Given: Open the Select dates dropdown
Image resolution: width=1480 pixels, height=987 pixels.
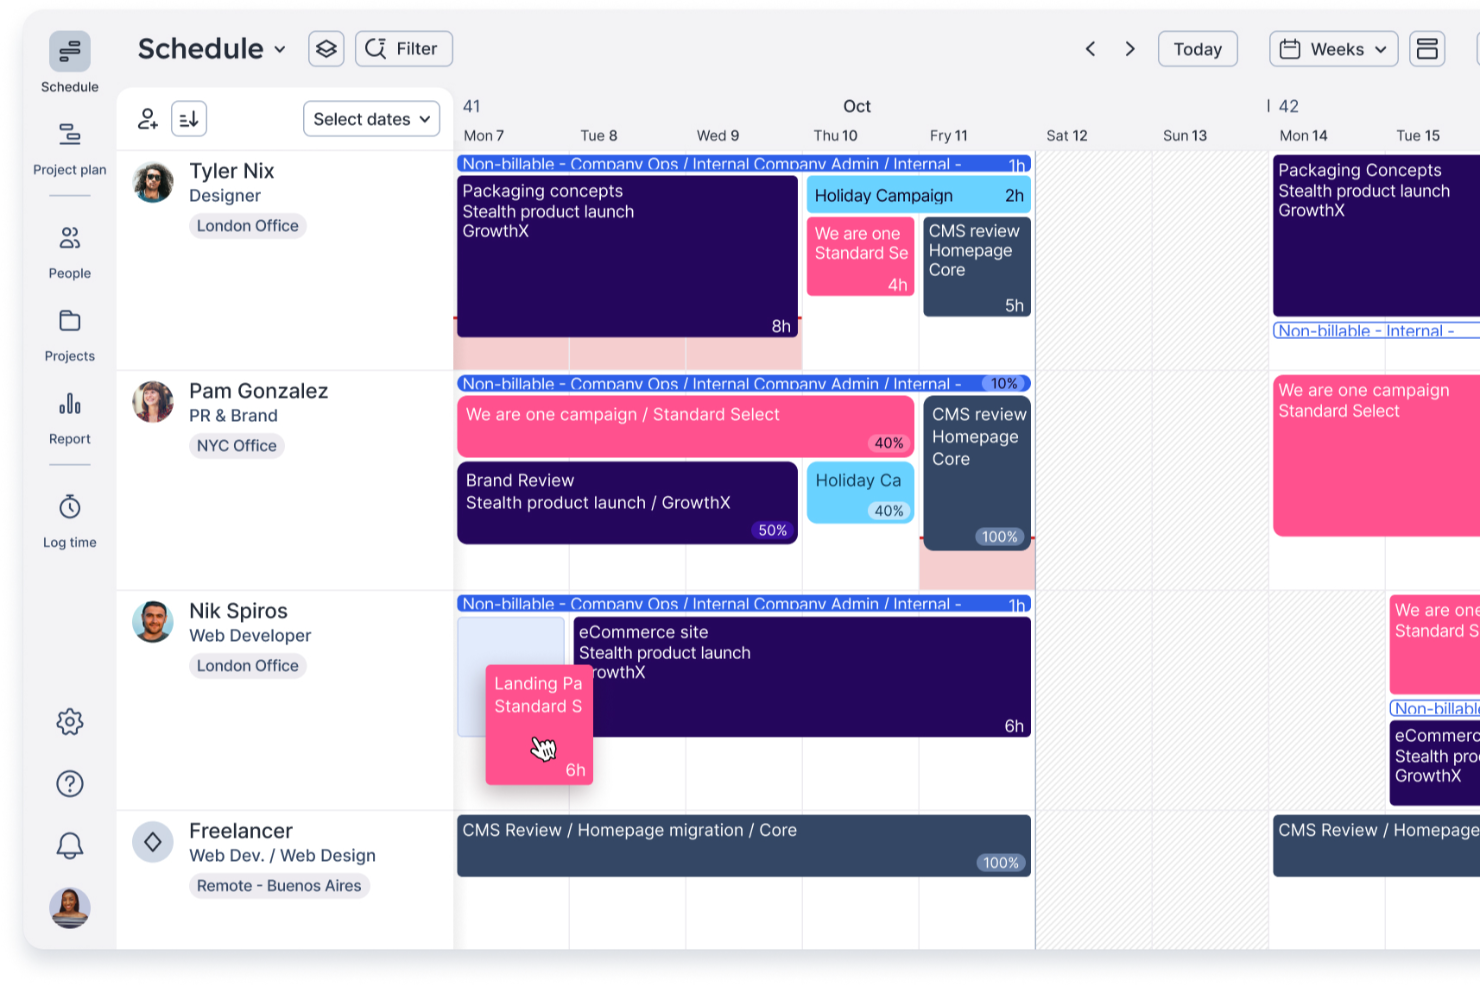Looking at the screenshot, I should click(x=371, y=118).
